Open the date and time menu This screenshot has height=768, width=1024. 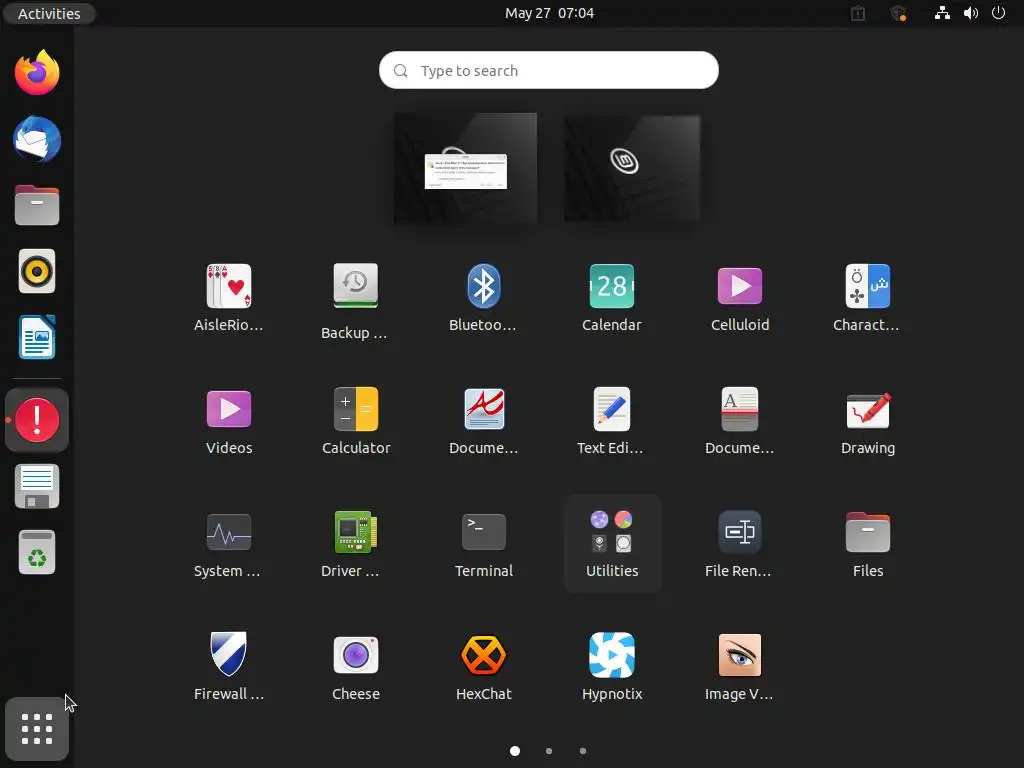pyautogui.click(x=549, y=13)
